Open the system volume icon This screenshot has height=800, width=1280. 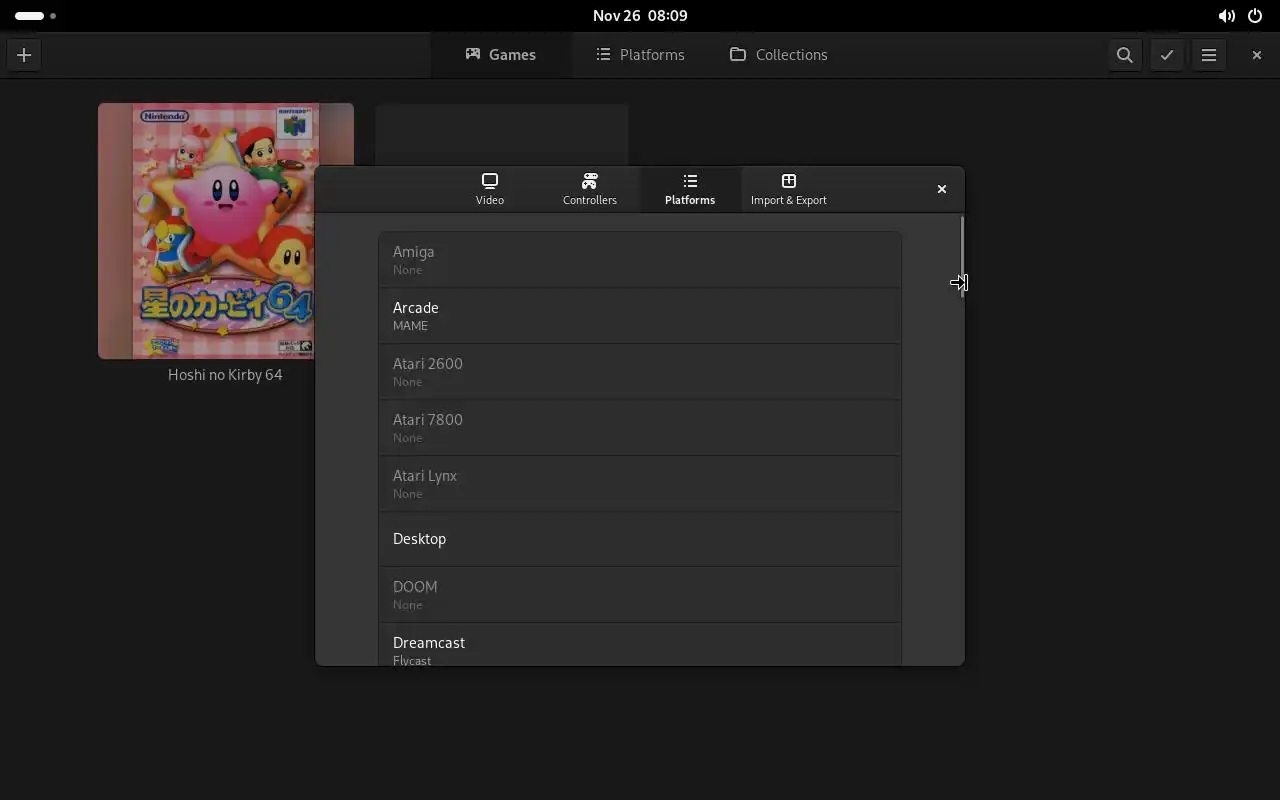[1226, 16]
